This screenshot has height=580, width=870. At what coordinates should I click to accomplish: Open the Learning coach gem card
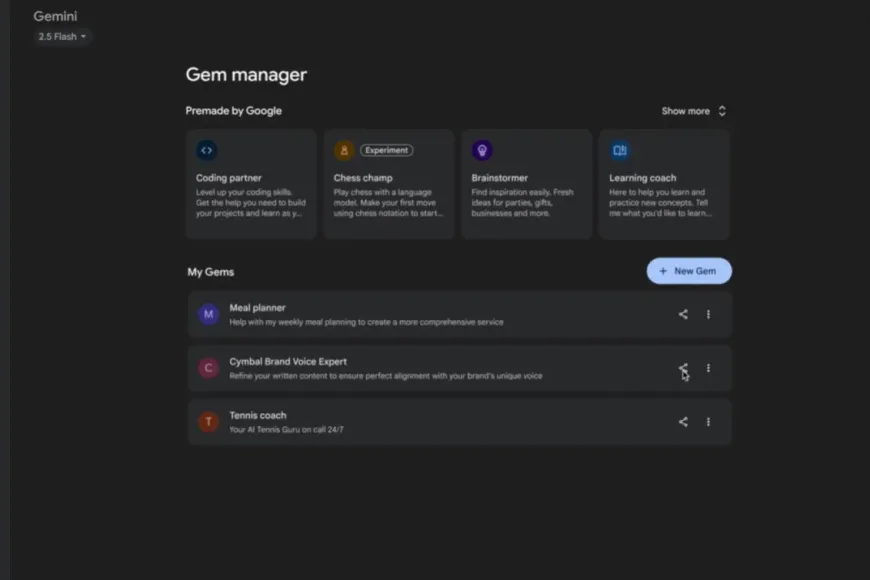click(x=664, y=184)
